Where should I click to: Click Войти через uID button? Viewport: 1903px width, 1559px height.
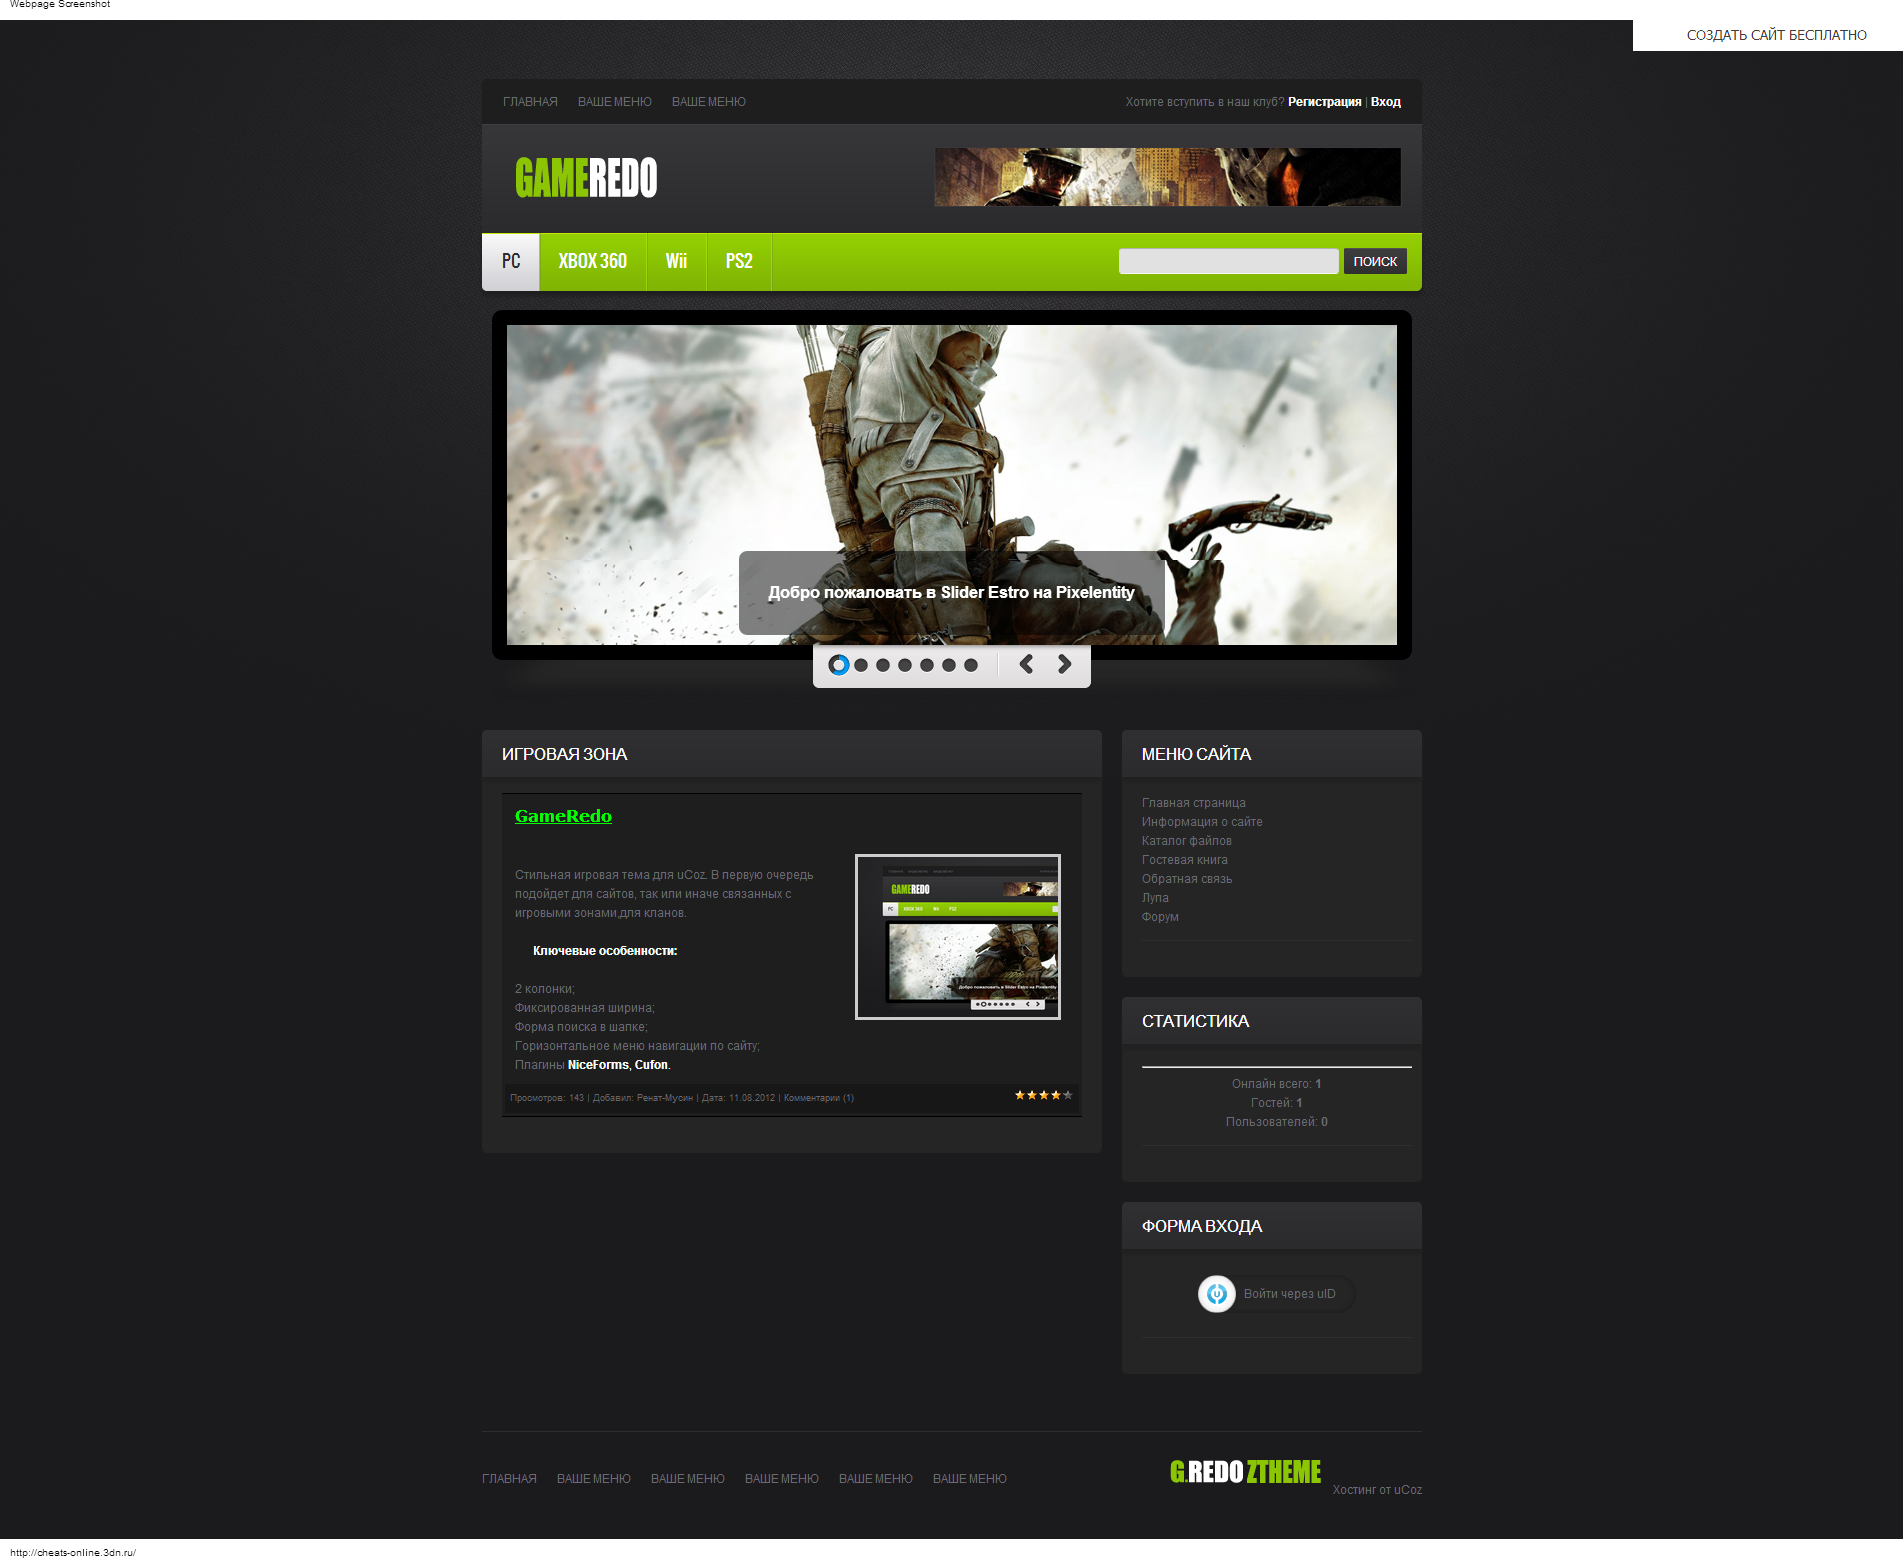coord(1276,1294)
